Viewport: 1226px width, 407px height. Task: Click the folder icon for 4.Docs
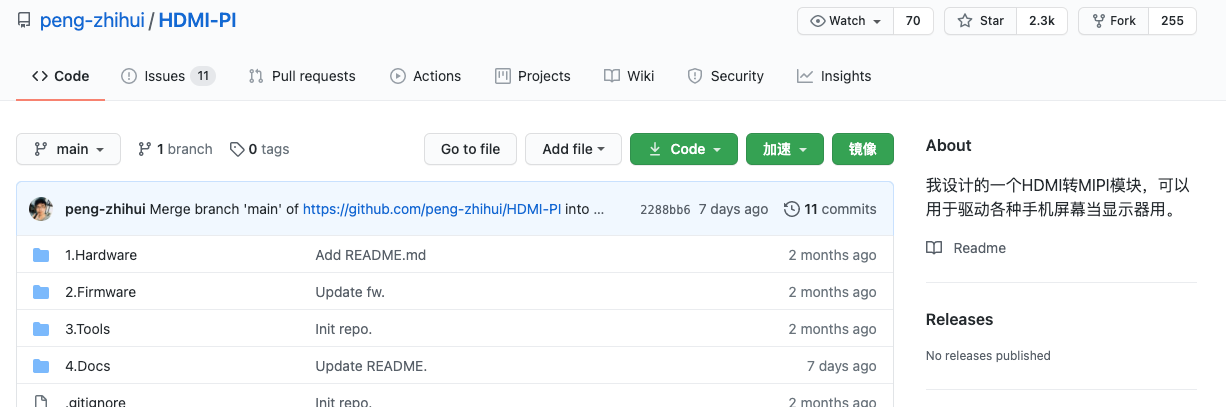click(41, 366)
